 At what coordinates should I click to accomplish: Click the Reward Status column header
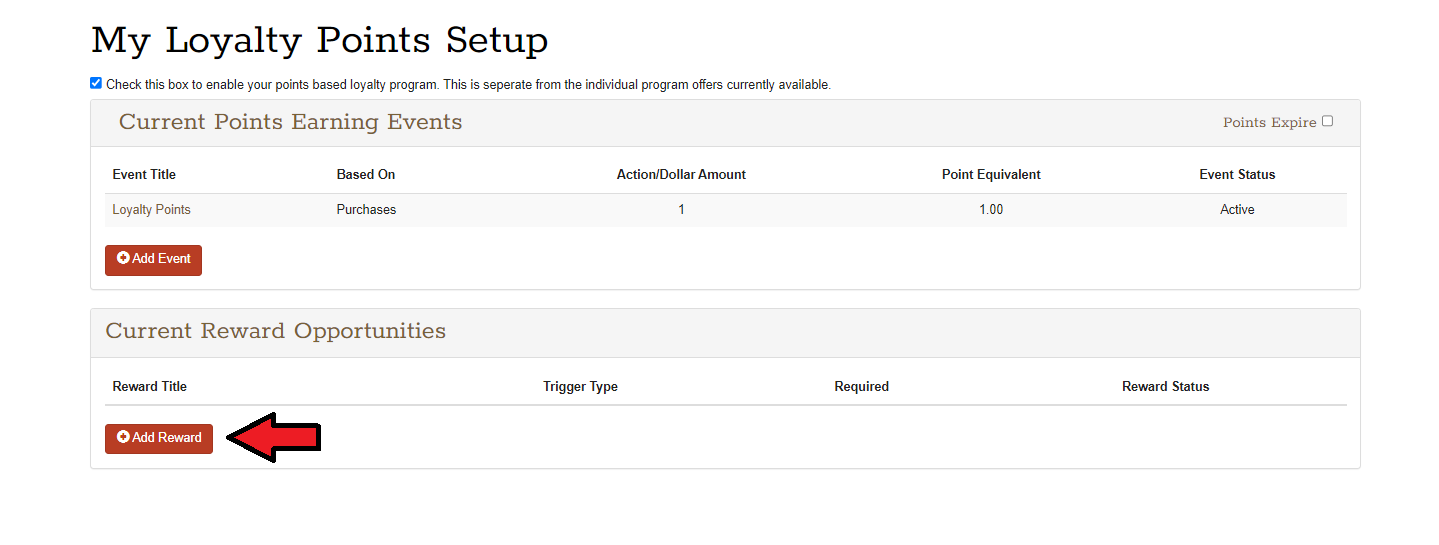(x=1165, y=387)
